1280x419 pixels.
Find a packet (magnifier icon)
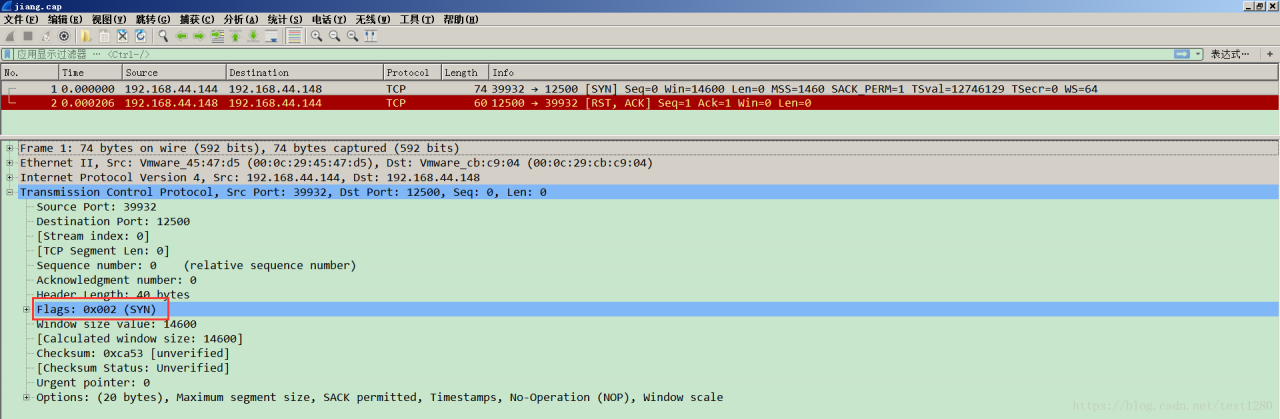pyautogui.click(x=163, y=36)
